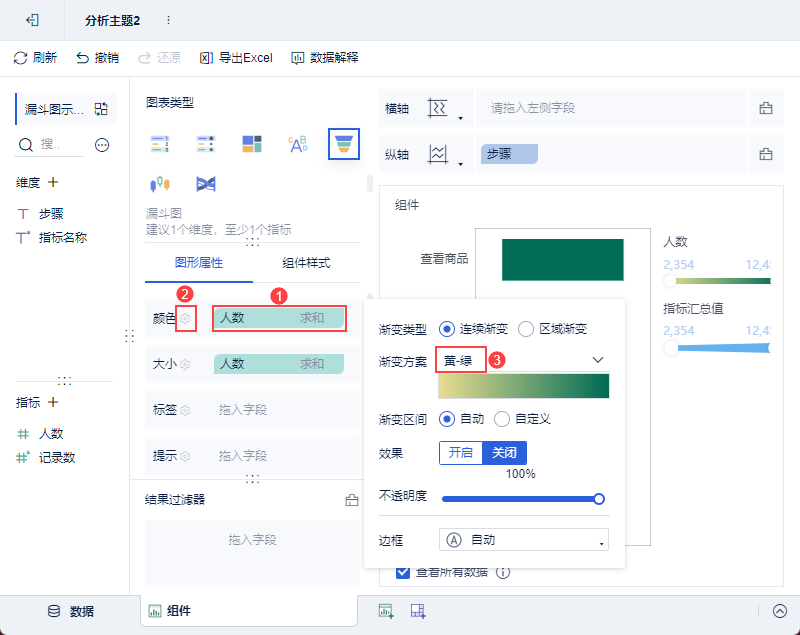The image size is (800, 635).
Task: Click the candlestick chart type icon
Action: pyautogui.click(x=160, y=184)
